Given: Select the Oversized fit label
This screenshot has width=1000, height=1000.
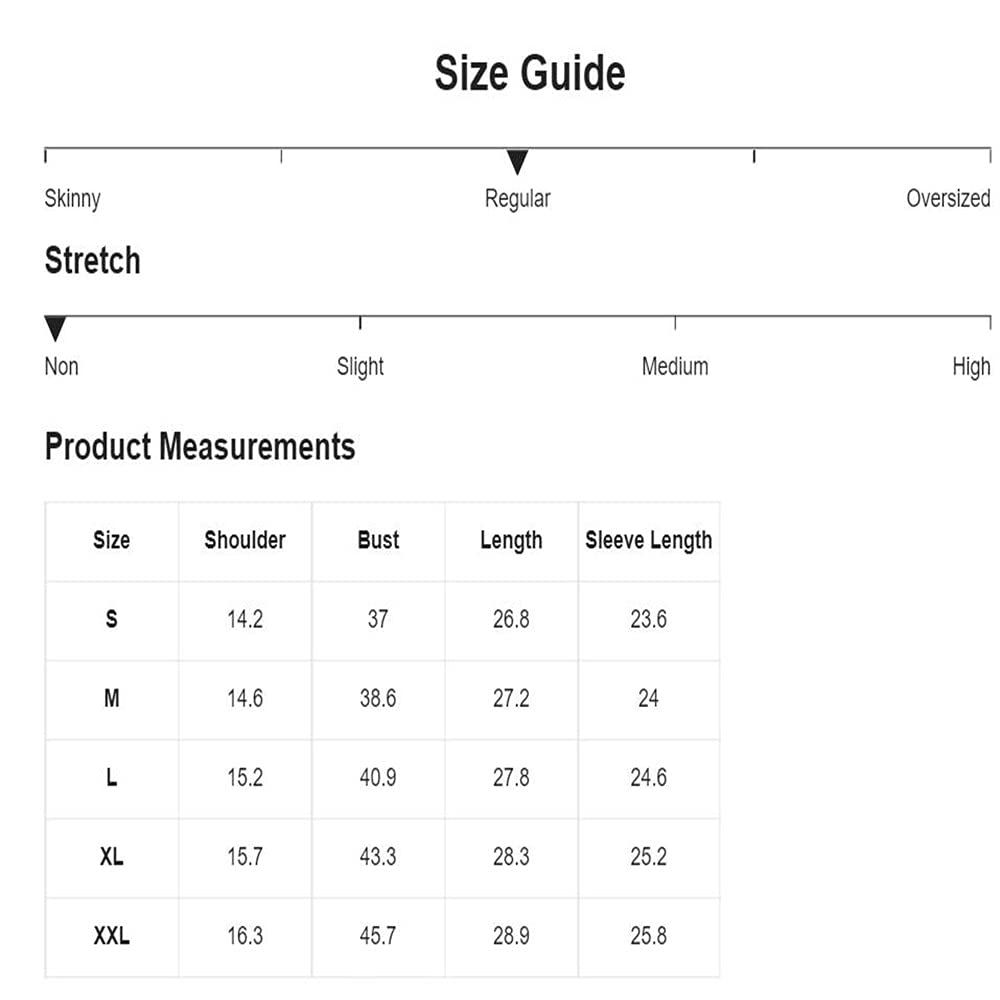Looking at the screenshot, I should tap(948, 198).
